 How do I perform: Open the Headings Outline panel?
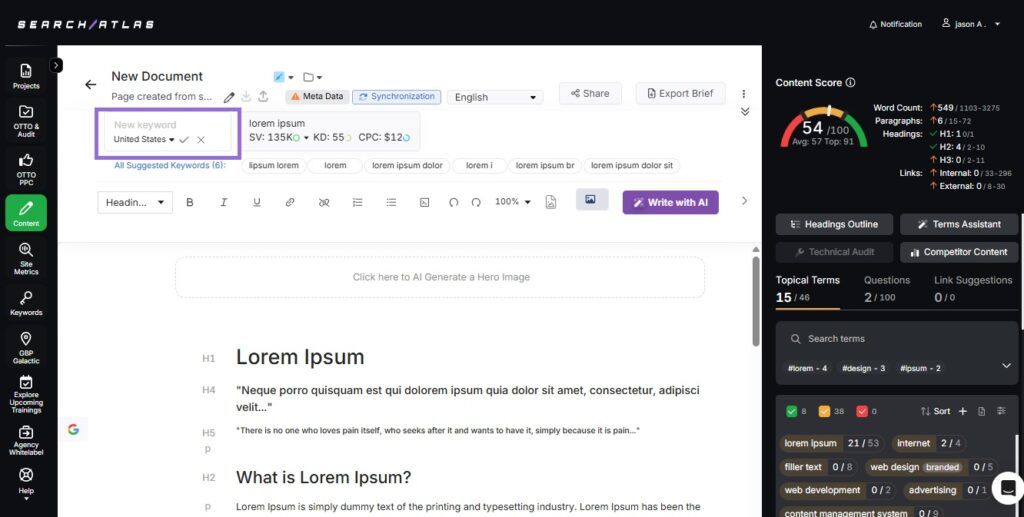[x=835, y=225]
